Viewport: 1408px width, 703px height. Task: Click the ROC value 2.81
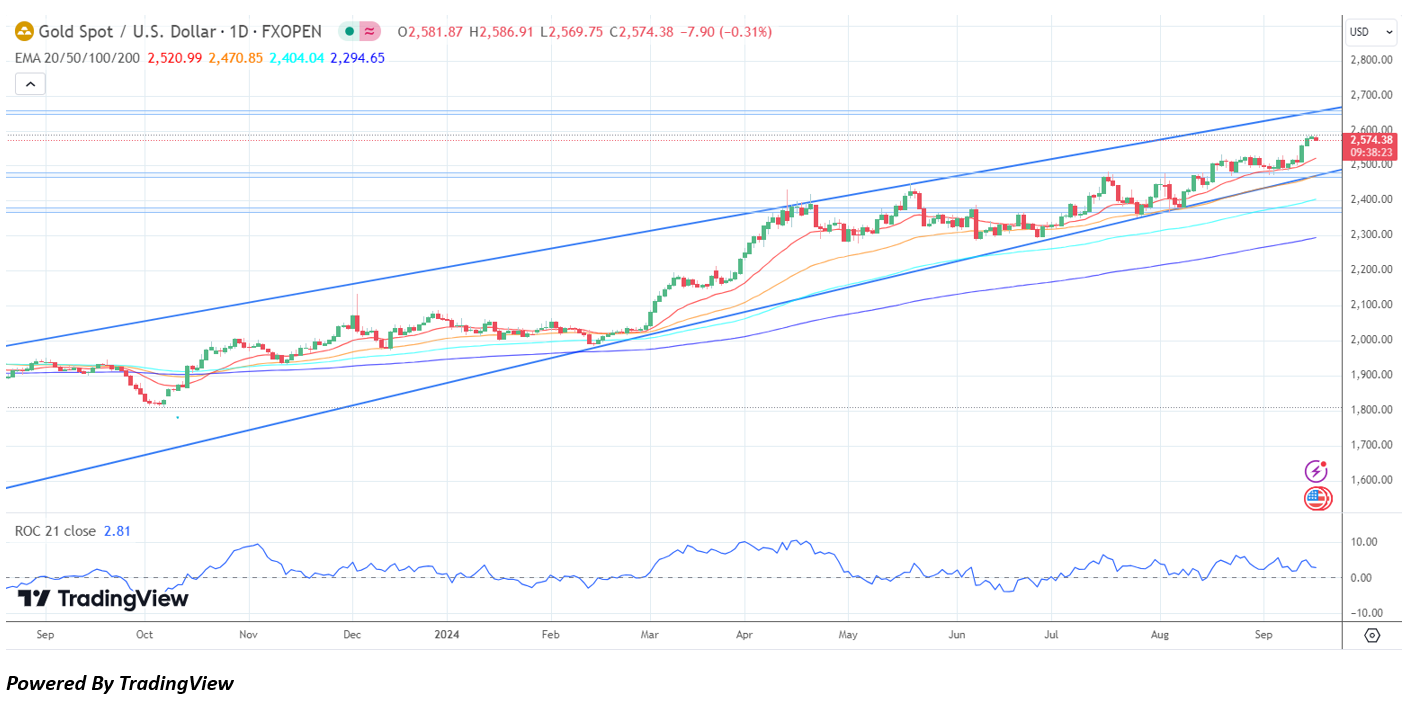[x=116, y=531]
